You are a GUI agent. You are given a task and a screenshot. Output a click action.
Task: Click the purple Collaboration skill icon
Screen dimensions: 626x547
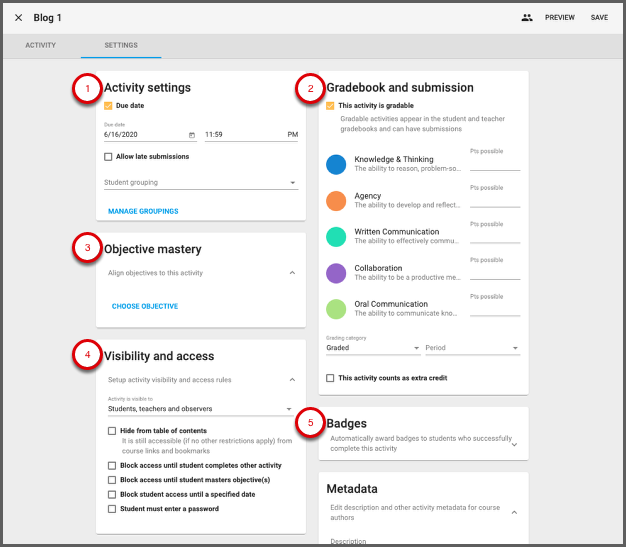coord(337,273)
